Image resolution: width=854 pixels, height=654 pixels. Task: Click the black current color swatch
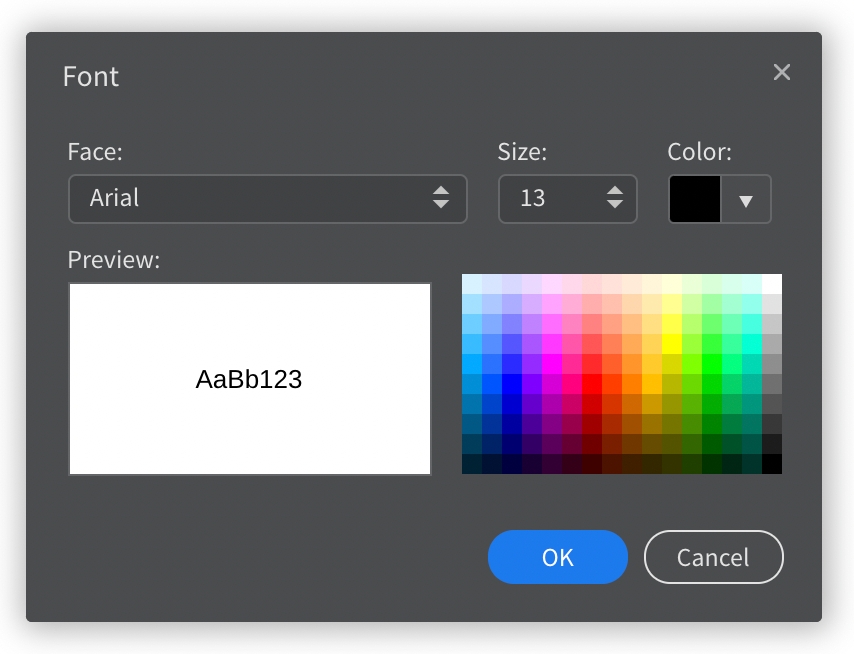tap(695, 199)
